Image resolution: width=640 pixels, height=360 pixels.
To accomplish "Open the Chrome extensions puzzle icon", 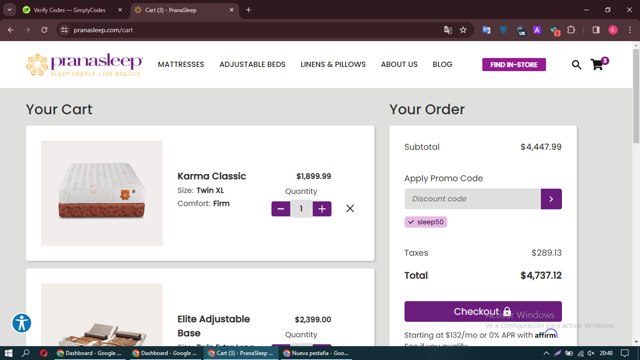I will tap(571, 30).
